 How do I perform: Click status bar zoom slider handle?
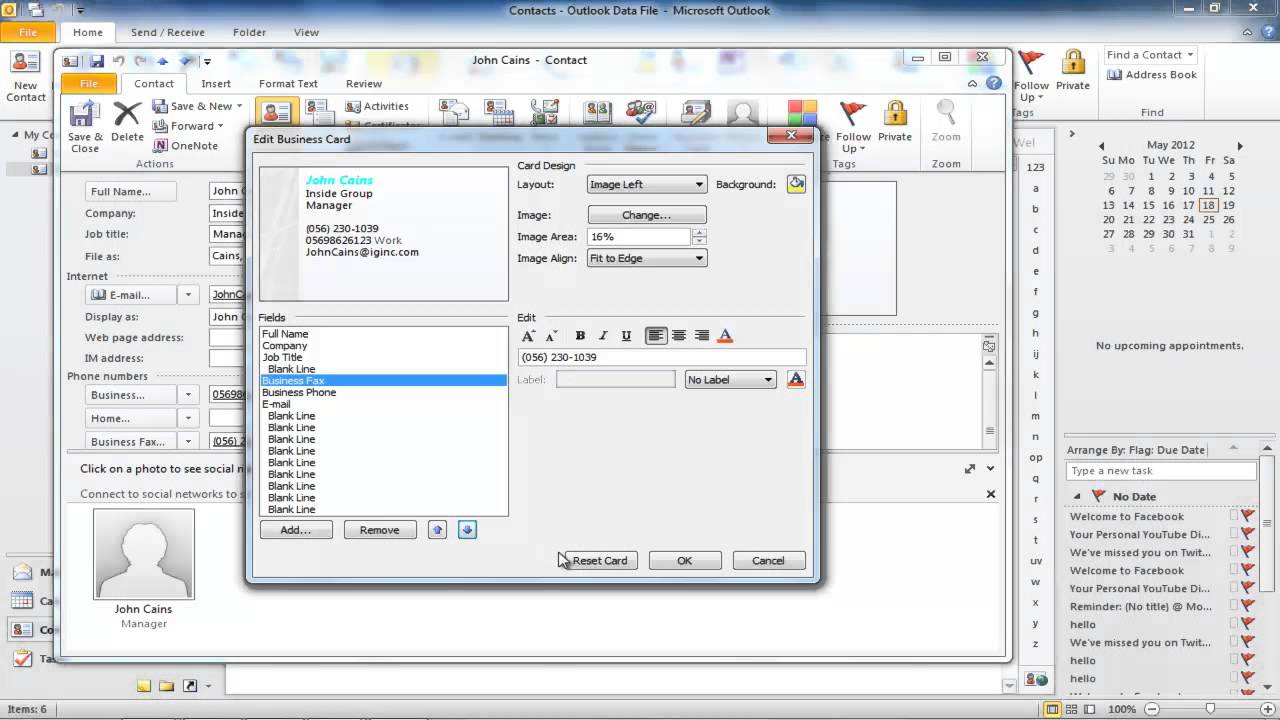[1210, 709]
